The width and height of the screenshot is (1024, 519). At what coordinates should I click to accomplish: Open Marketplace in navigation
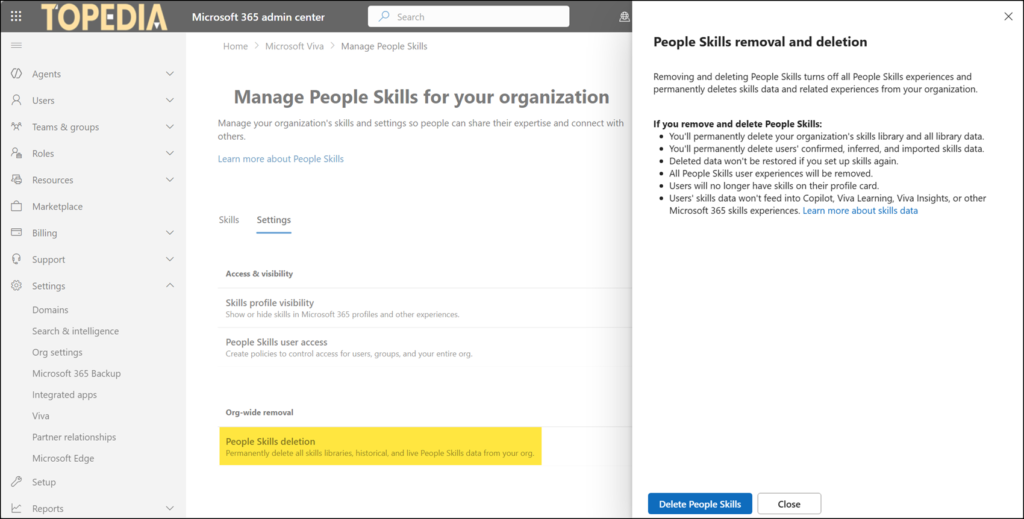57,206
